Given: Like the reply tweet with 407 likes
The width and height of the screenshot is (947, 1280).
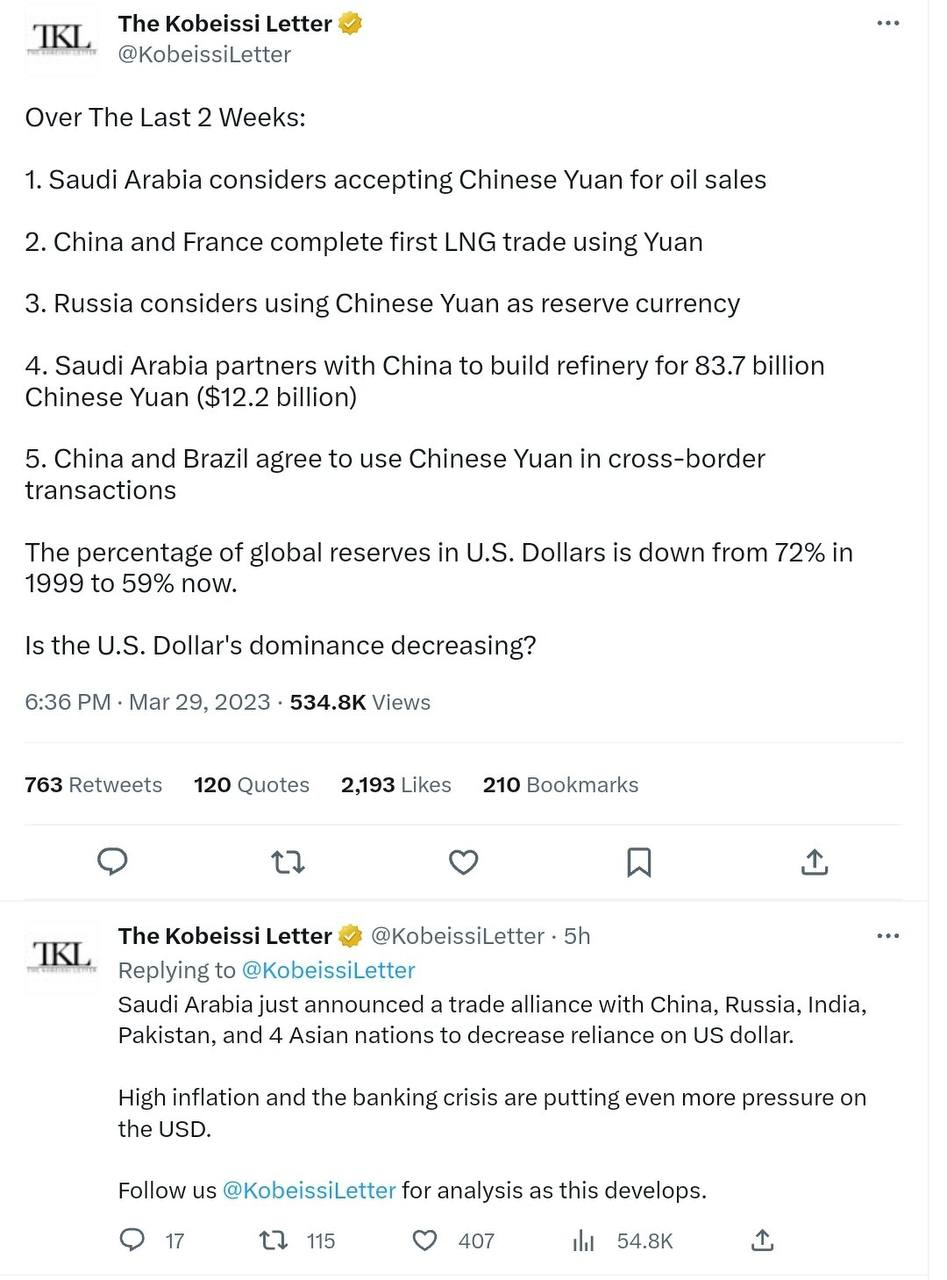Looking at the screenshot, I should click(425, 1241).
